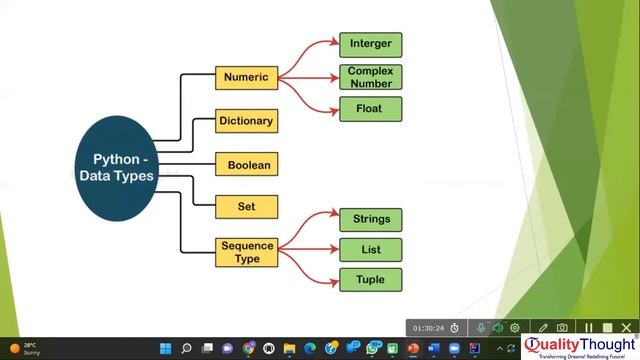Open the blue help icon on the taskbar
The image size is (640, 360).
331,348
